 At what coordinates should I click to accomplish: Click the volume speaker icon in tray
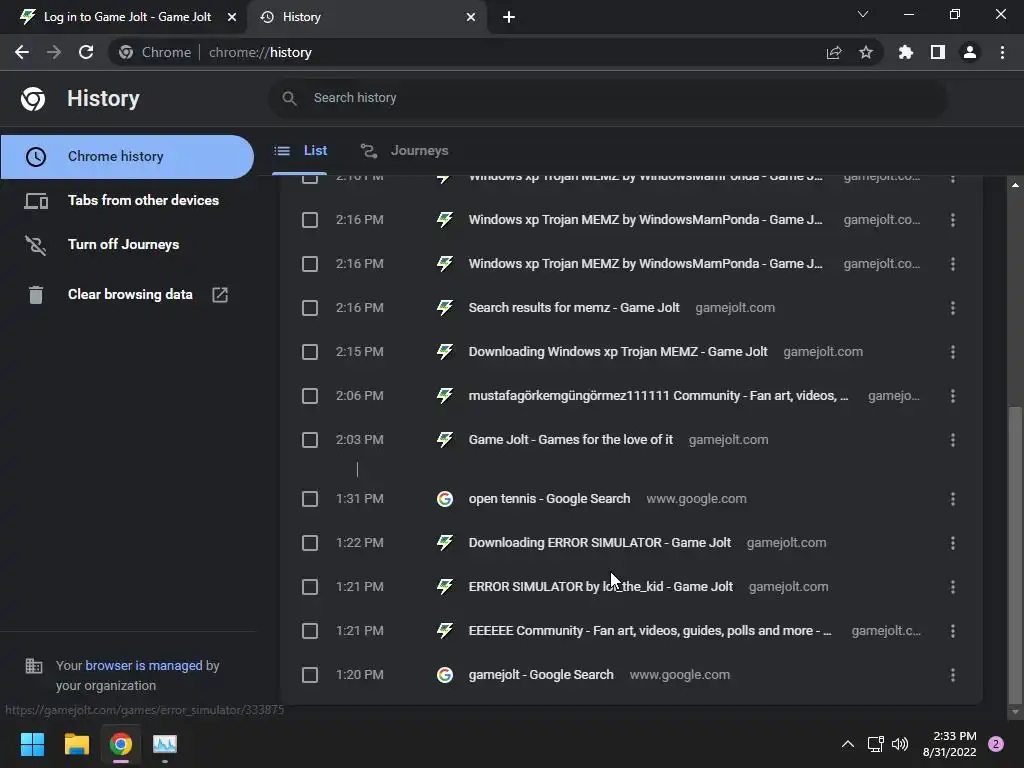900,744
